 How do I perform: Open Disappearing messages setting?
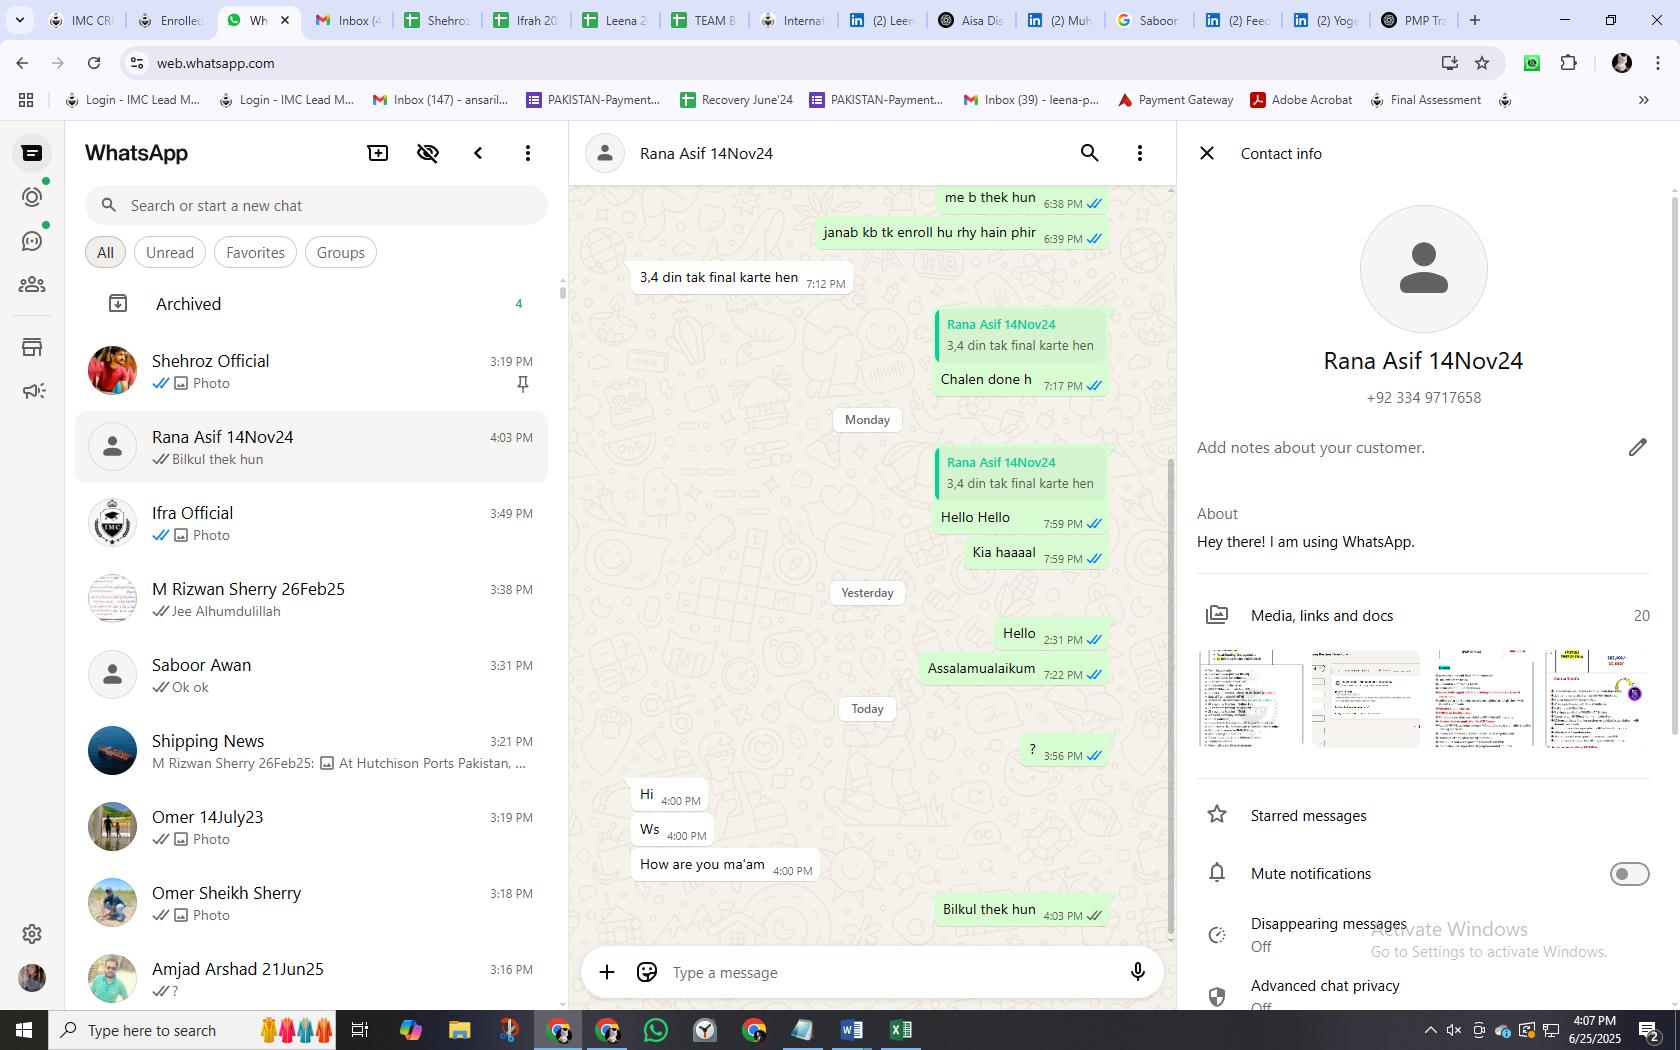pyautogui.click(x=1423, y=934)
